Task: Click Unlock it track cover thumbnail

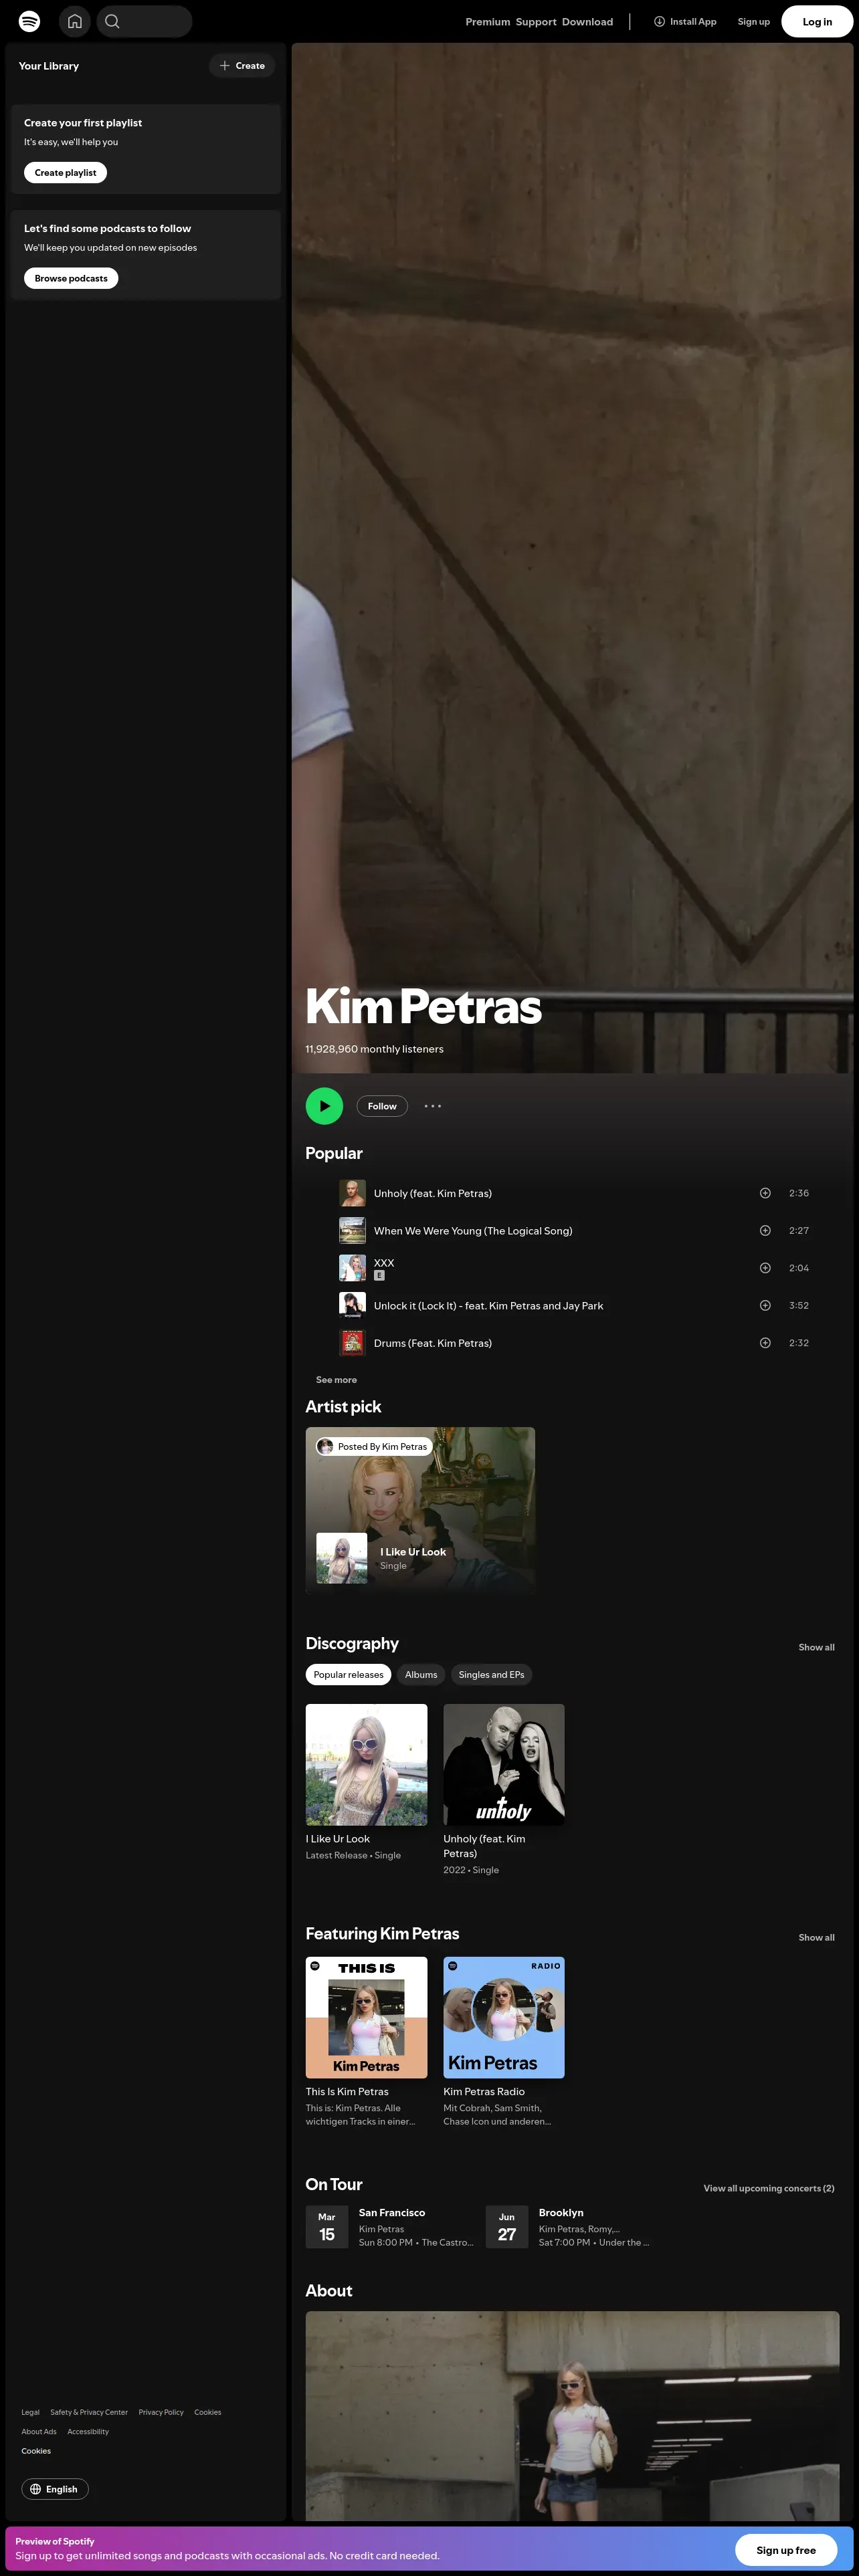Action: click(352, 1305)
